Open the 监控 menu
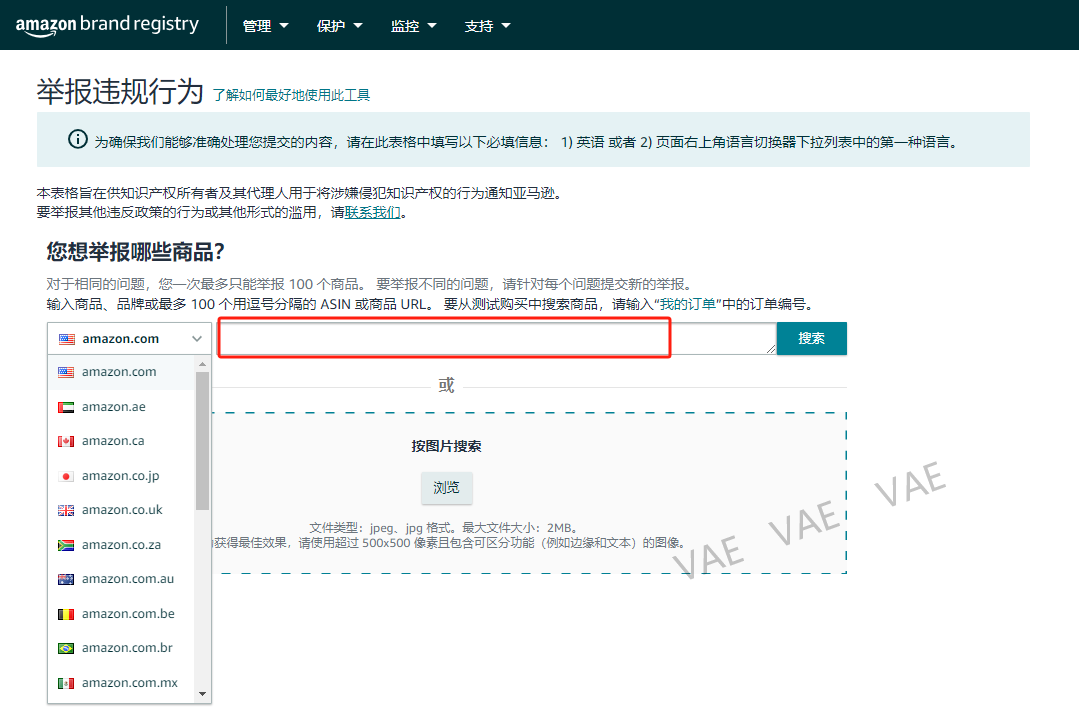The width and height of the screenshot is (1079, 727). (x=414, y=26)
